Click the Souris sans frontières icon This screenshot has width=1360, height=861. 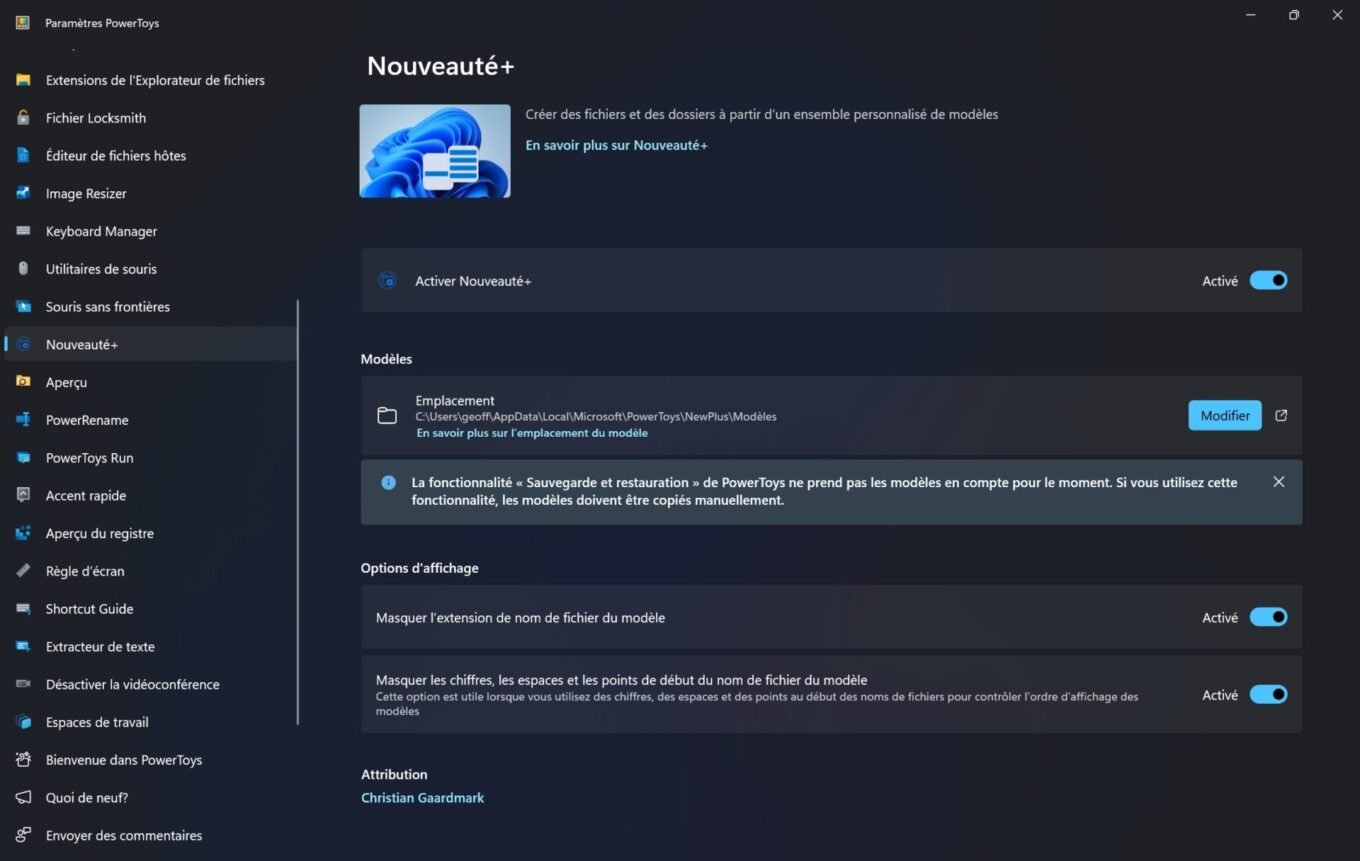(23, 307)
